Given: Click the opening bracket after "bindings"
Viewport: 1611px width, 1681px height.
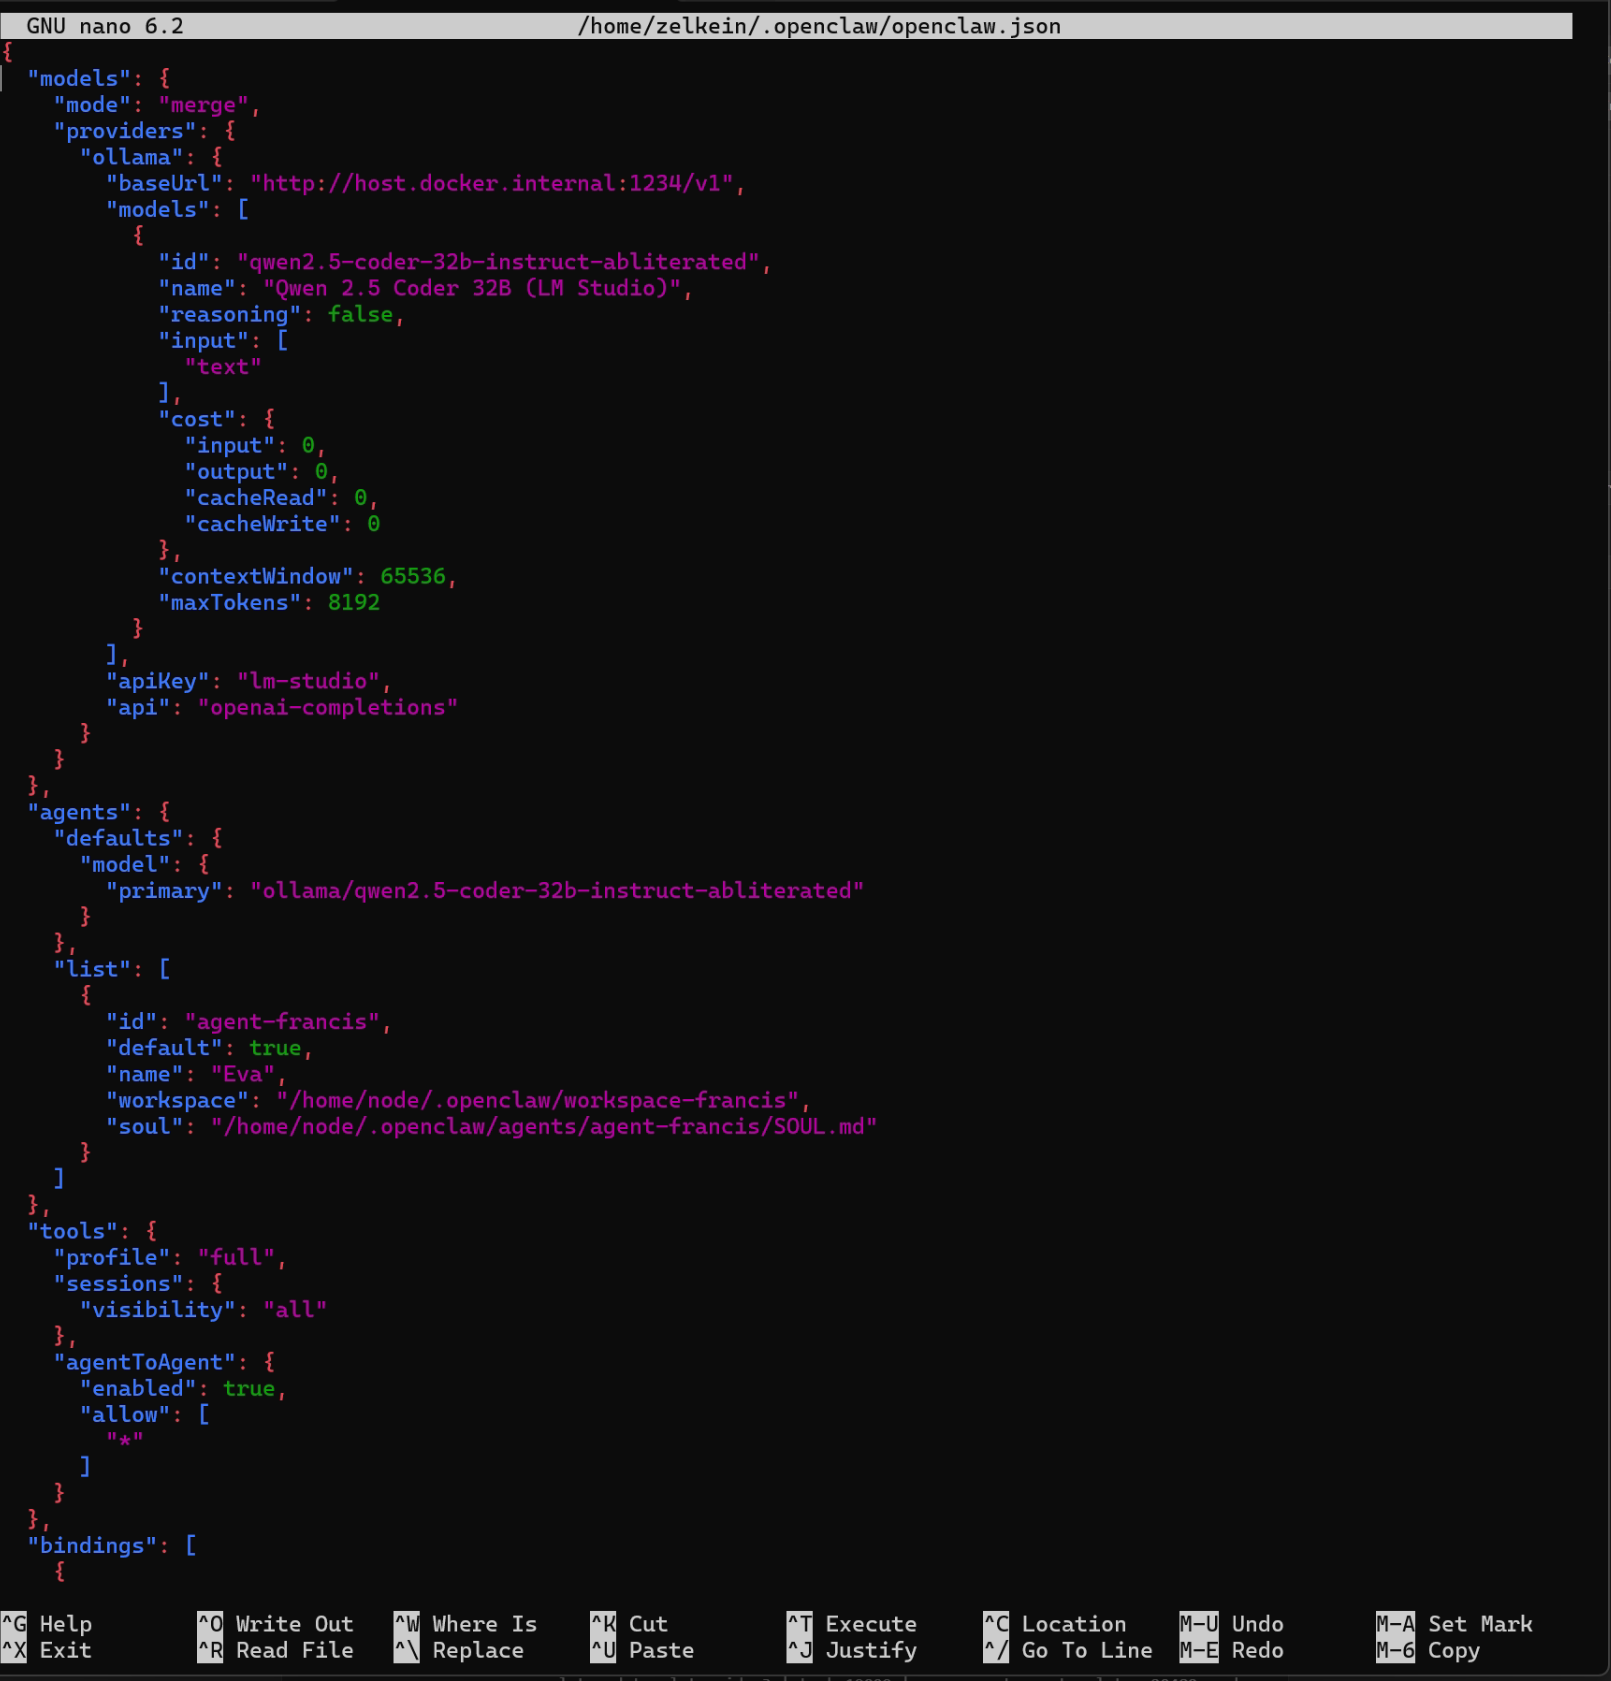Looking at the screenshot, I should 191,1546.
